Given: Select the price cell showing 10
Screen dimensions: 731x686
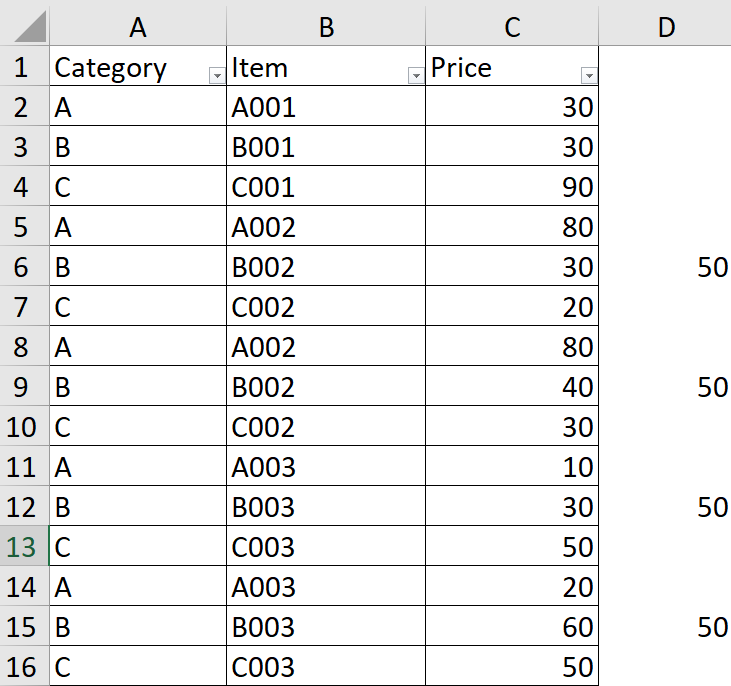Looking at the screenshot, I should tap(512, 467).
